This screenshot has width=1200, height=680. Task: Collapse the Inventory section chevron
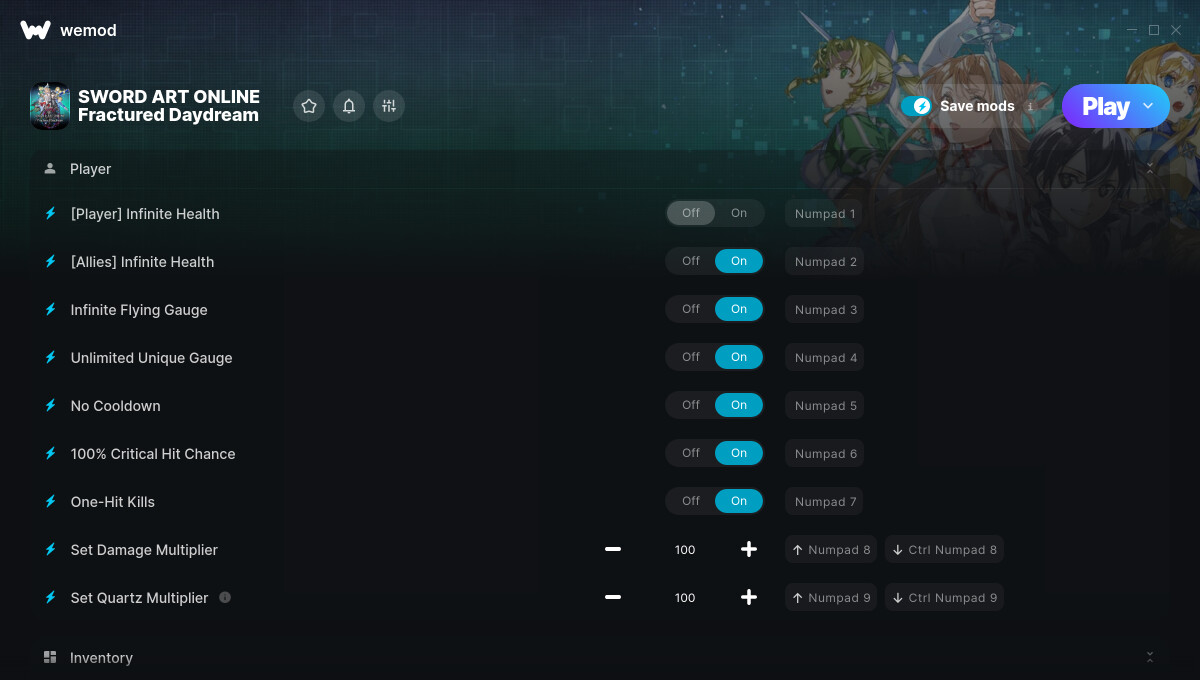1149,657
